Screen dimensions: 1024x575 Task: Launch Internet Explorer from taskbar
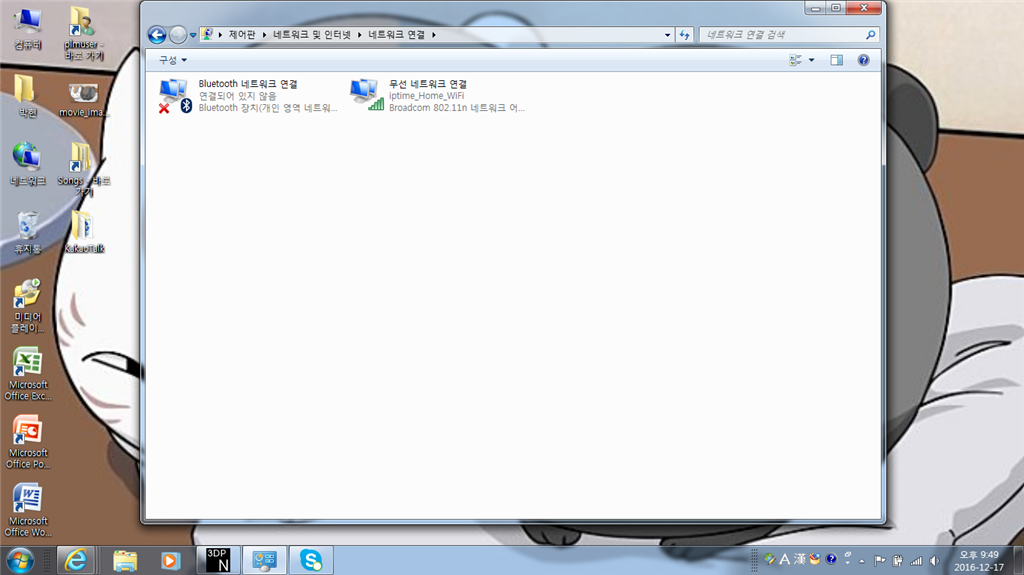(76, 561)
